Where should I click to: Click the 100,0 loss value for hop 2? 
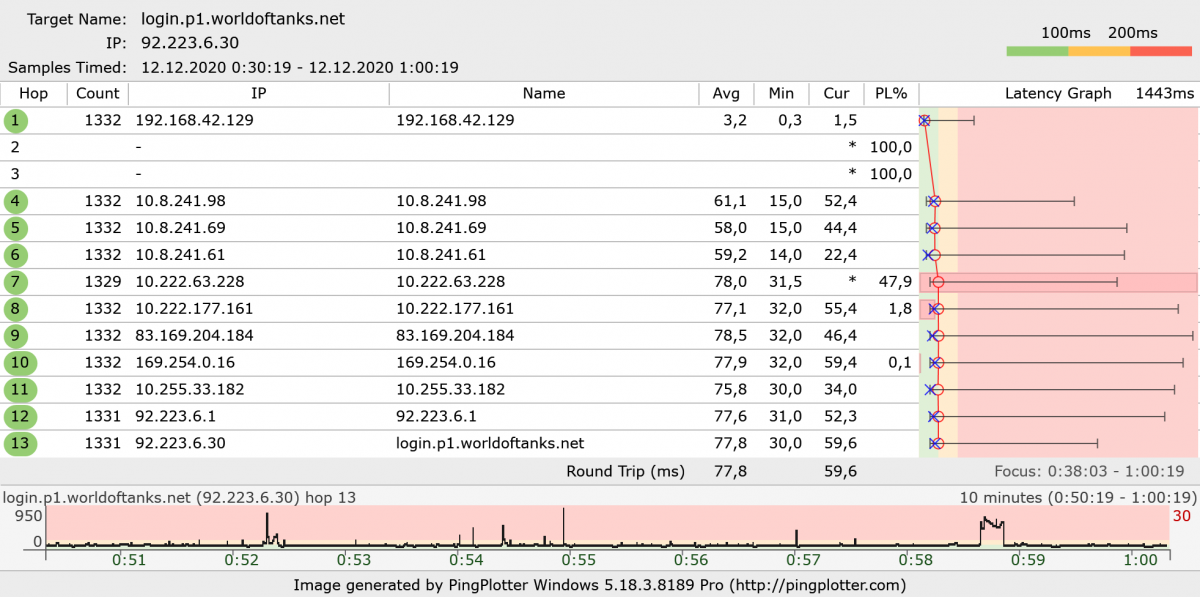(x=891, y=148)
